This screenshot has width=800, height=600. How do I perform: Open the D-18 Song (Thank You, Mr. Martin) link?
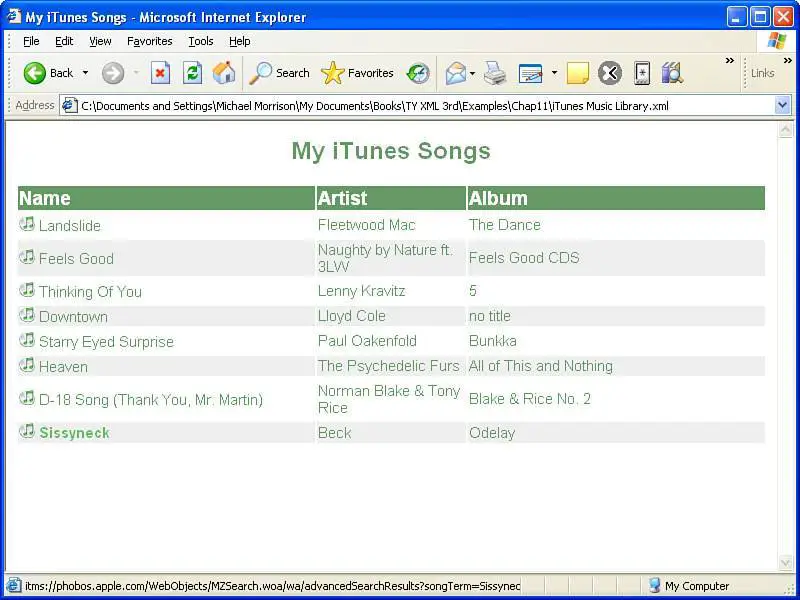tap(151, 400)
